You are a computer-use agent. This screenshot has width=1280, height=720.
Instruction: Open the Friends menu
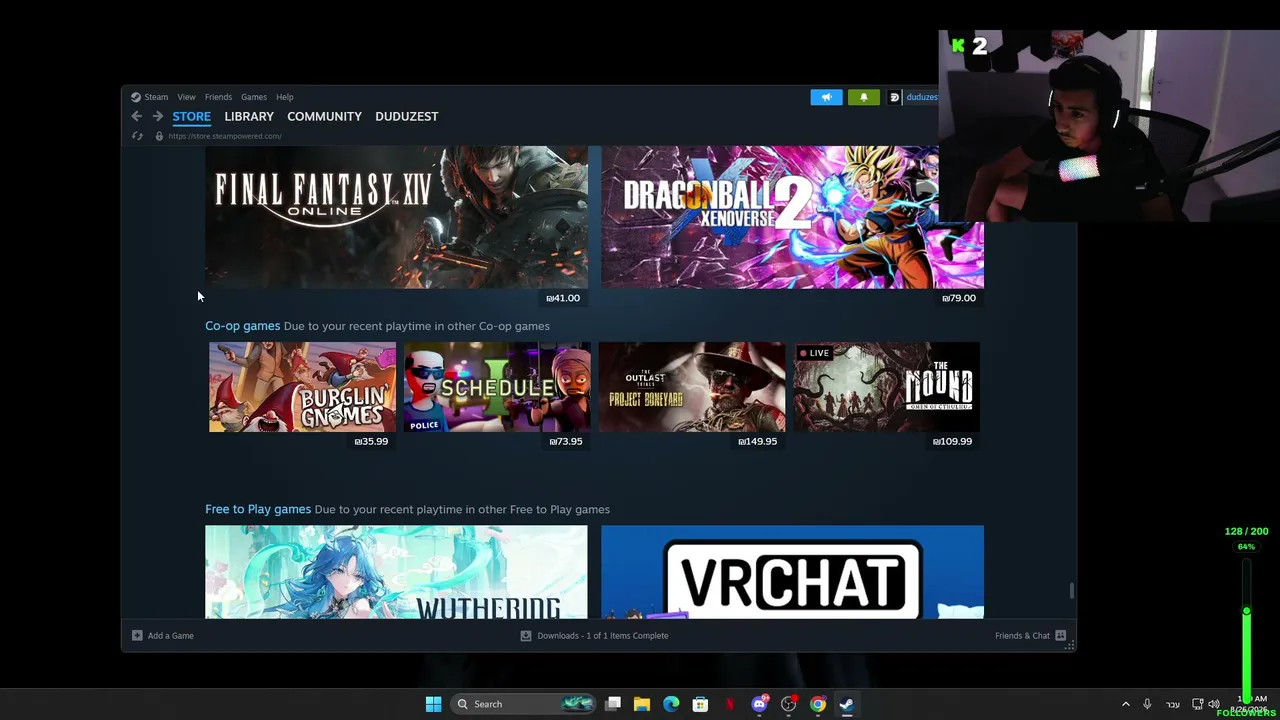[x=218, y=97]
